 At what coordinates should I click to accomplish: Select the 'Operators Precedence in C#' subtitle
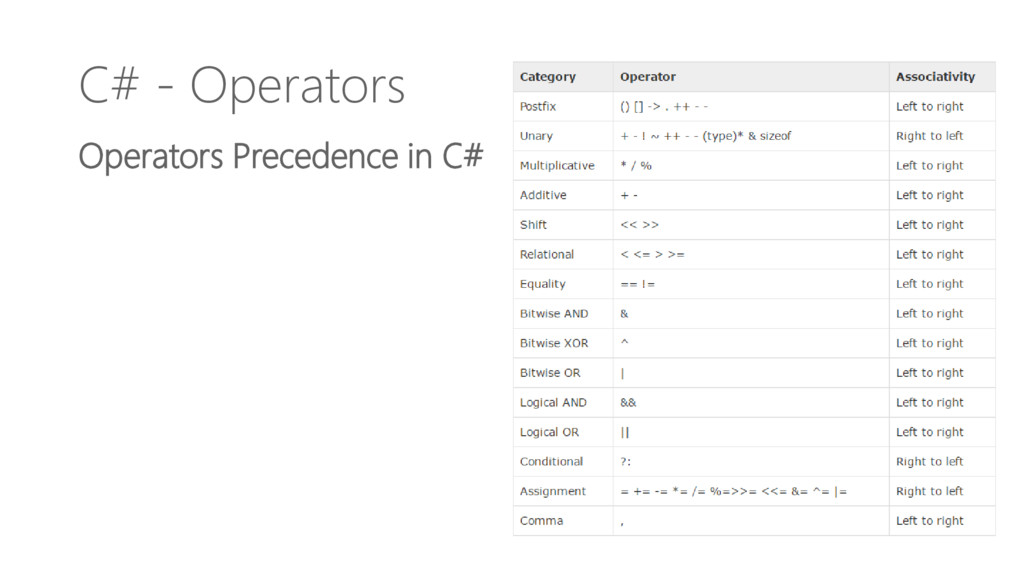[x=281, y=156]
